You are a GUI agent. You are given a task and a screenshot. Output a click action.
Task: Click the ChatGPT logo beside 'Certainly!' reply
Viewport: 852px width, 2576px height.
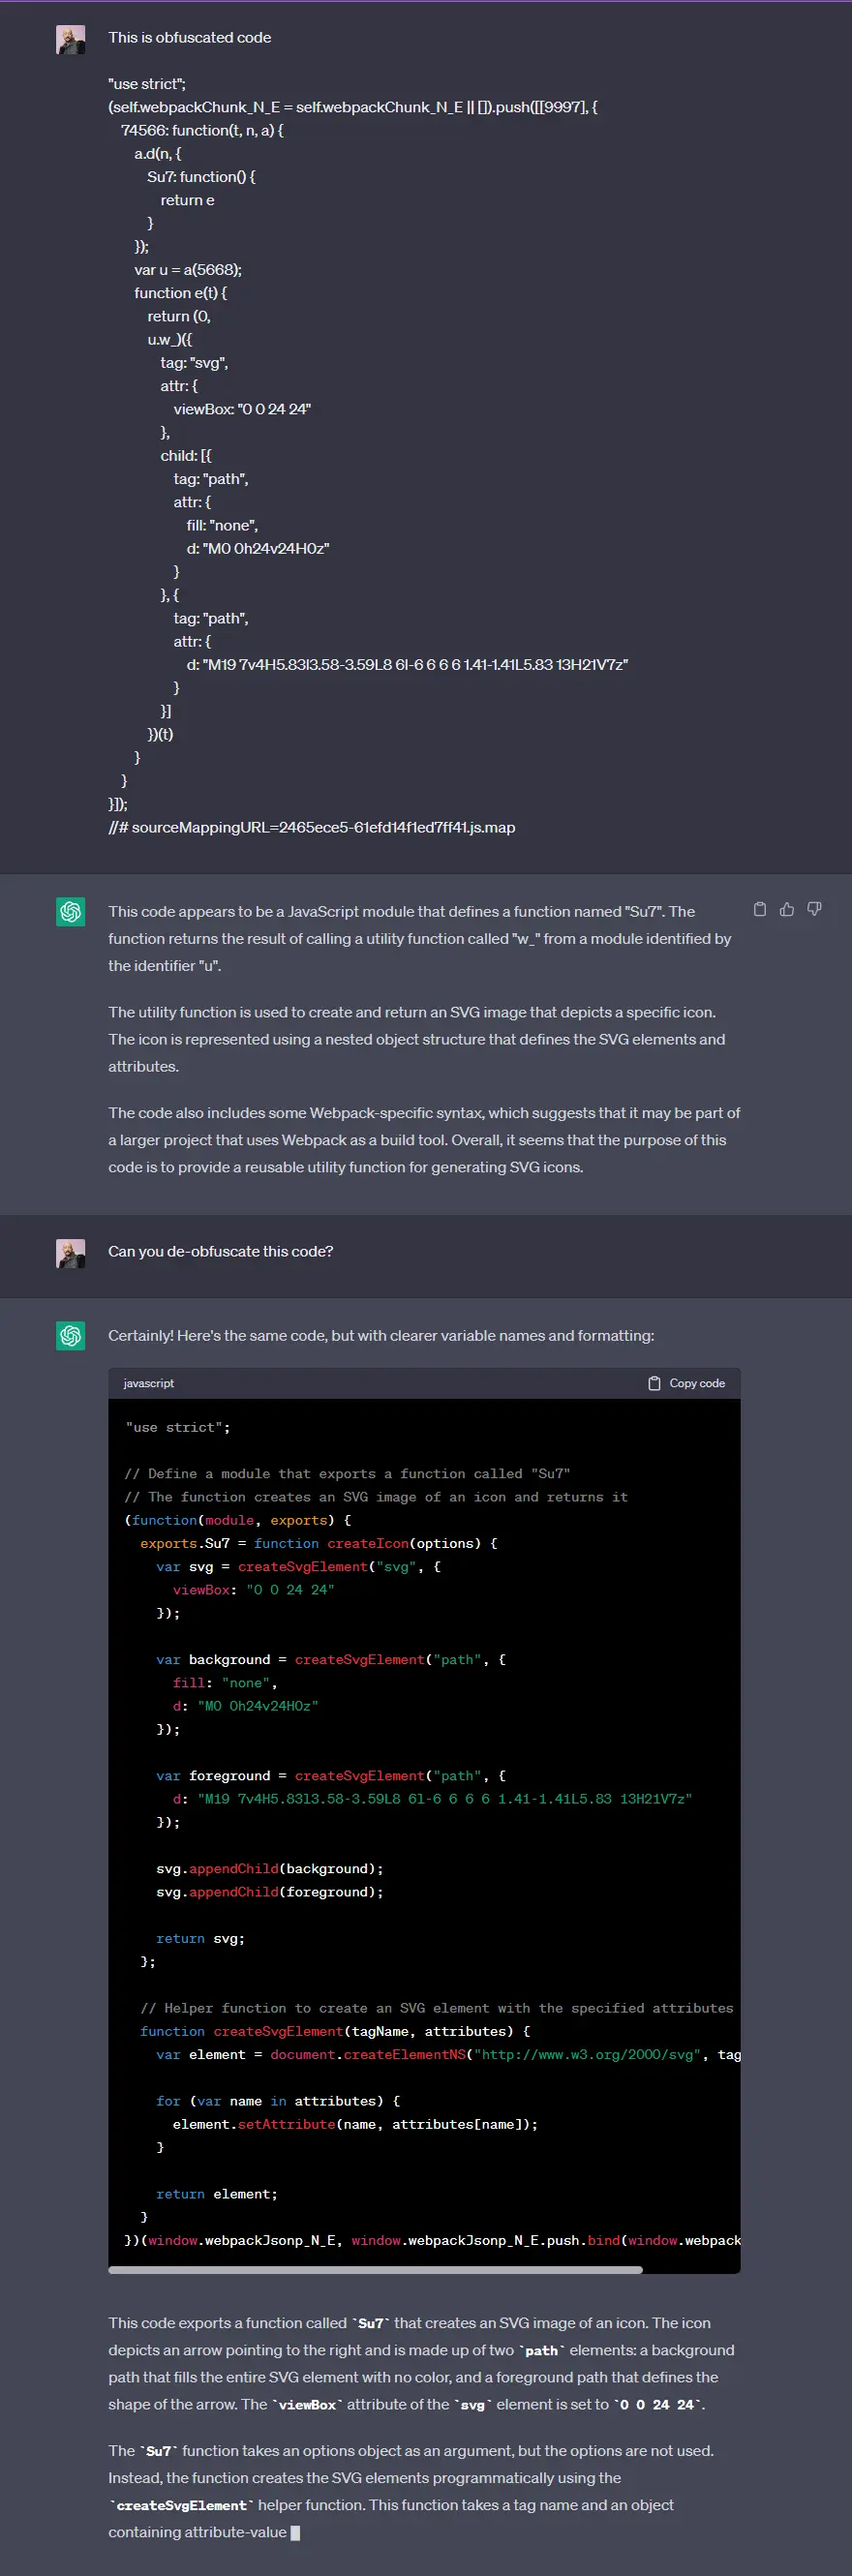71,1335
